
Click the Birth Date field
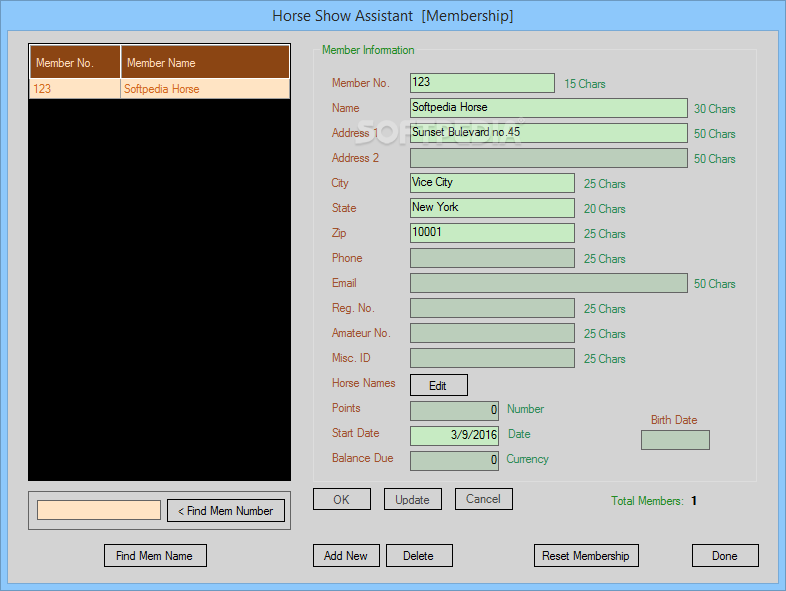(x=675, y=440)
